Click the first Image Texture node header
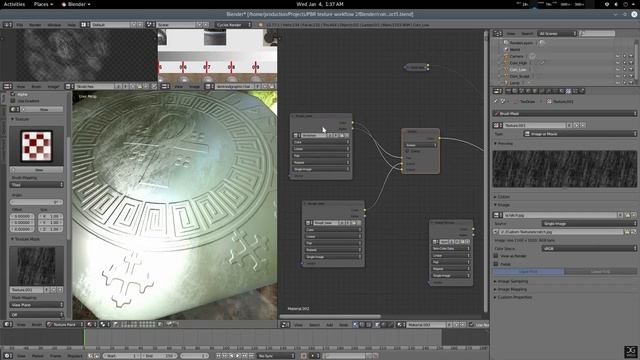Screen dimensions: 640x360 coord(321,116)
